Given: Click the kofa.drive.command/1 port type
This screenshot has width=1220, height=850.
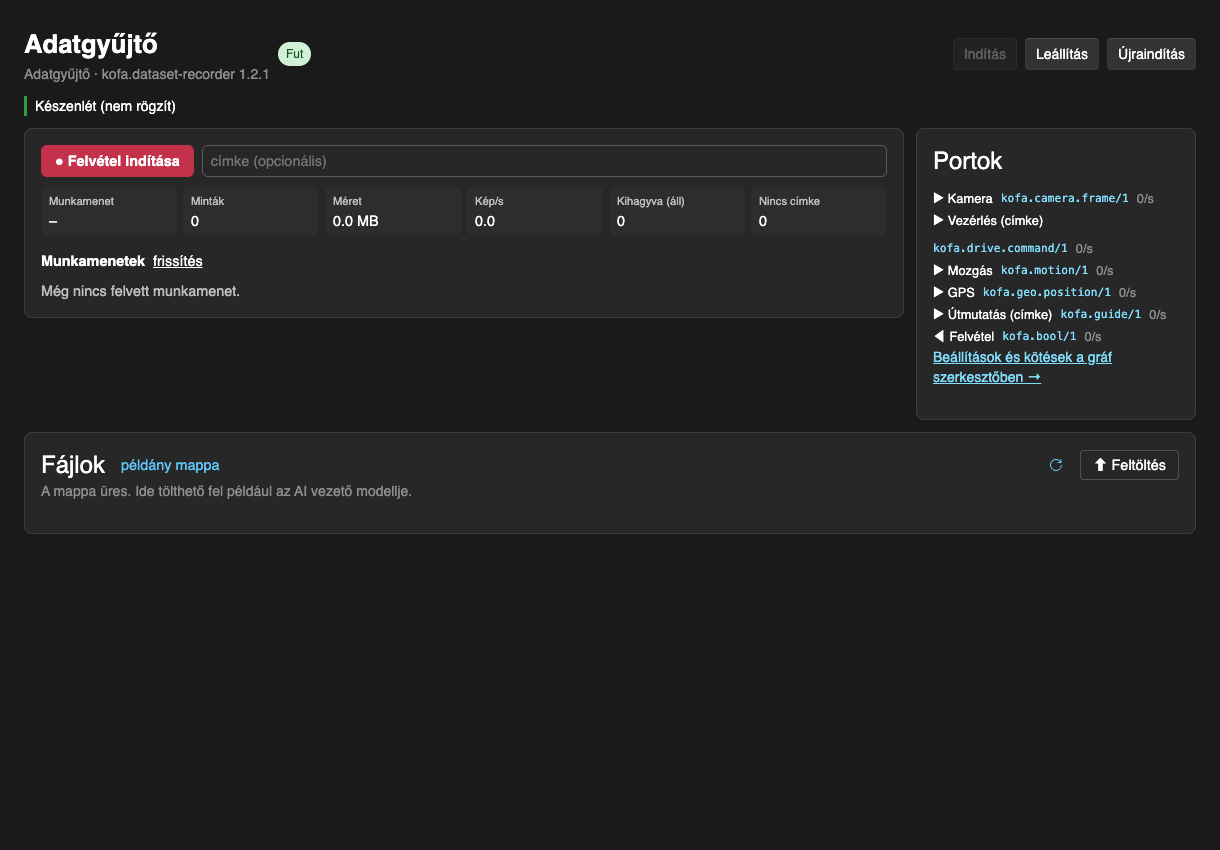Looking at the screenshot, I should (x=1000, y=248).
